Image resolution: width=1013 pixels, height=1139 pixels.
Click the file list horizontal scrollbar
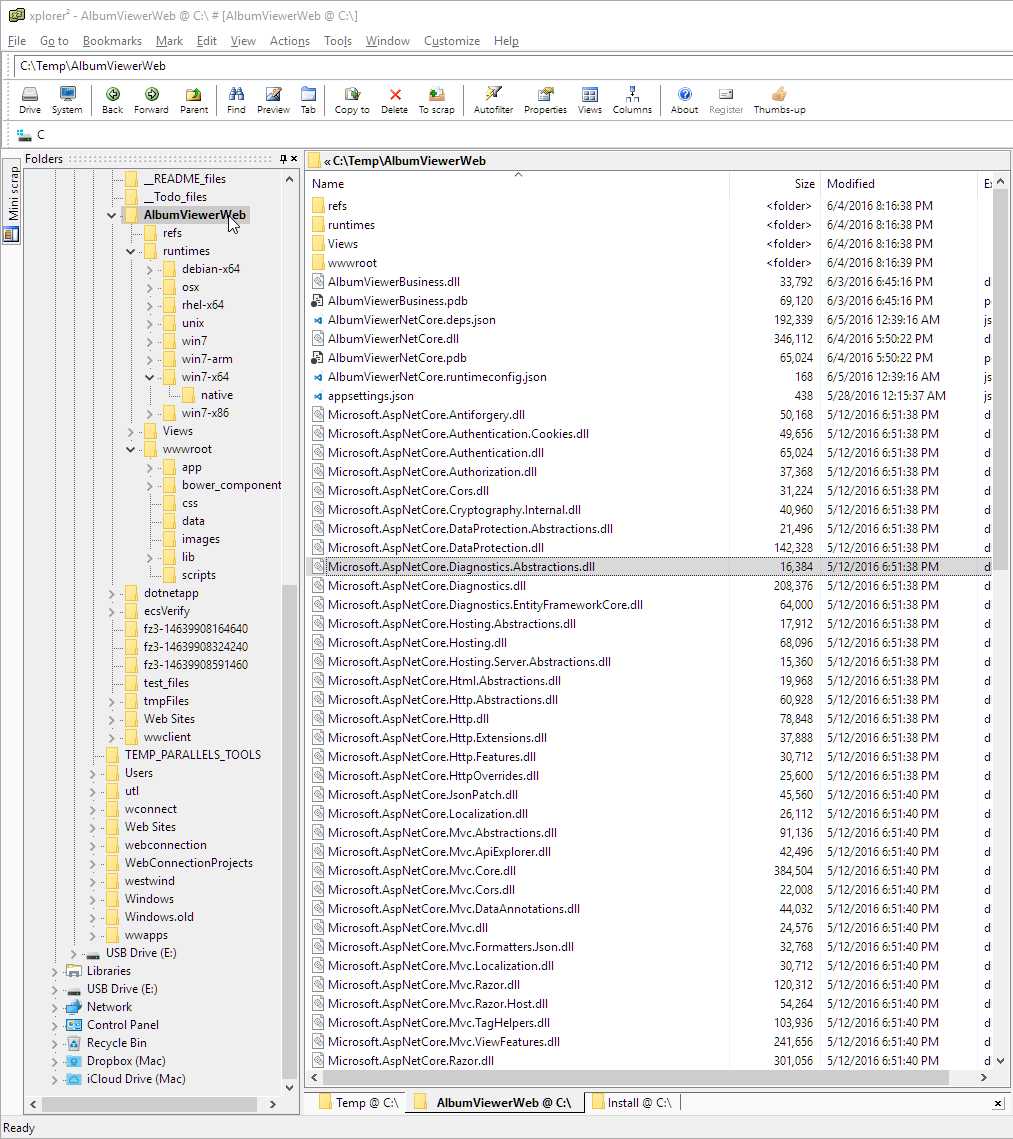(635, 1078)
